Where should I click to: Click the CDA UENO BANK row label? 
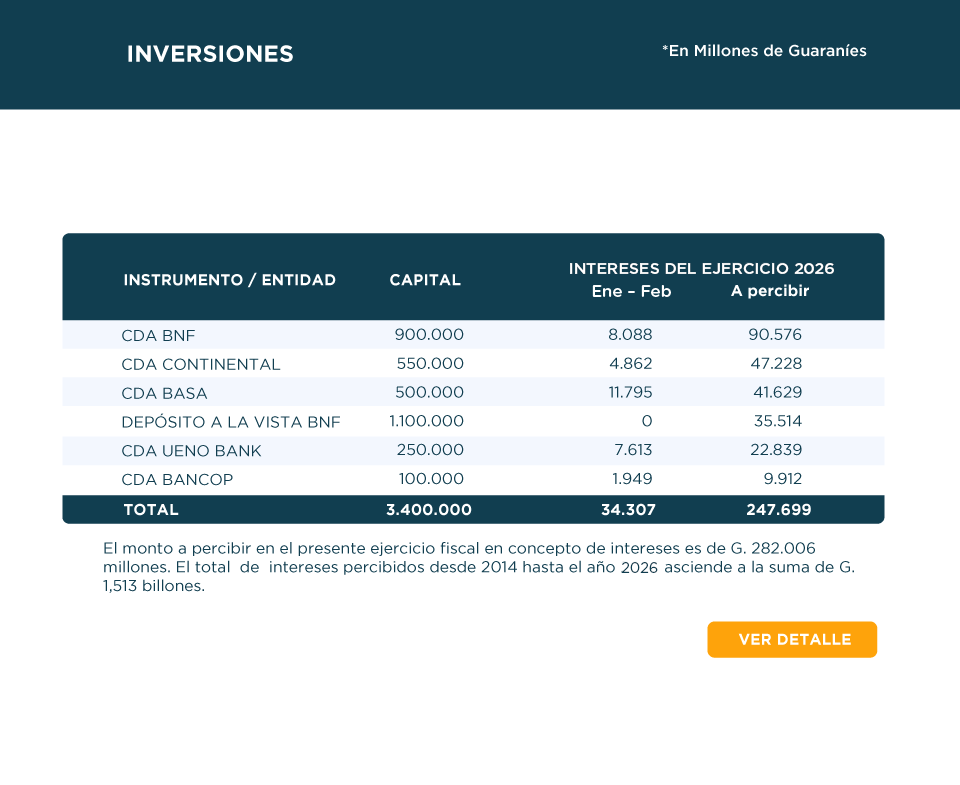click(191, 451)
